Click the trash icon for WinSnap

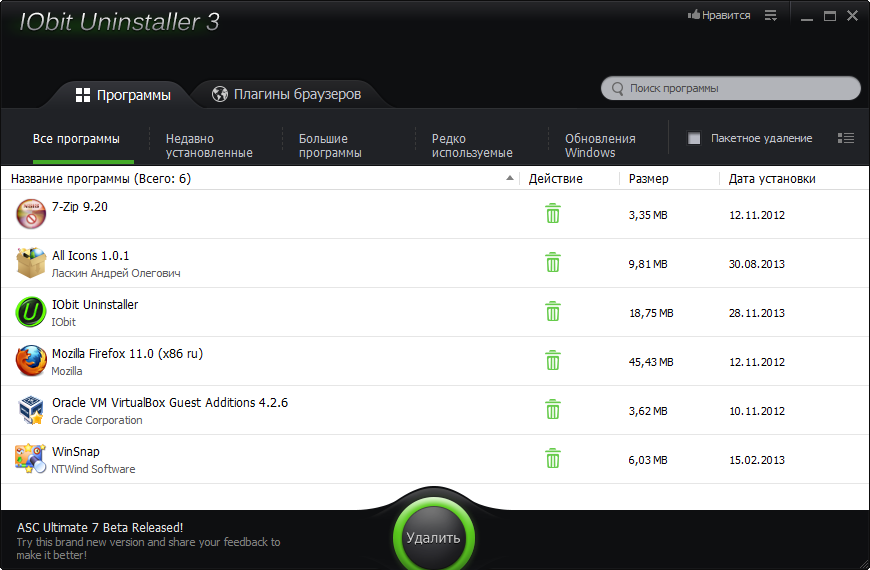553,458
